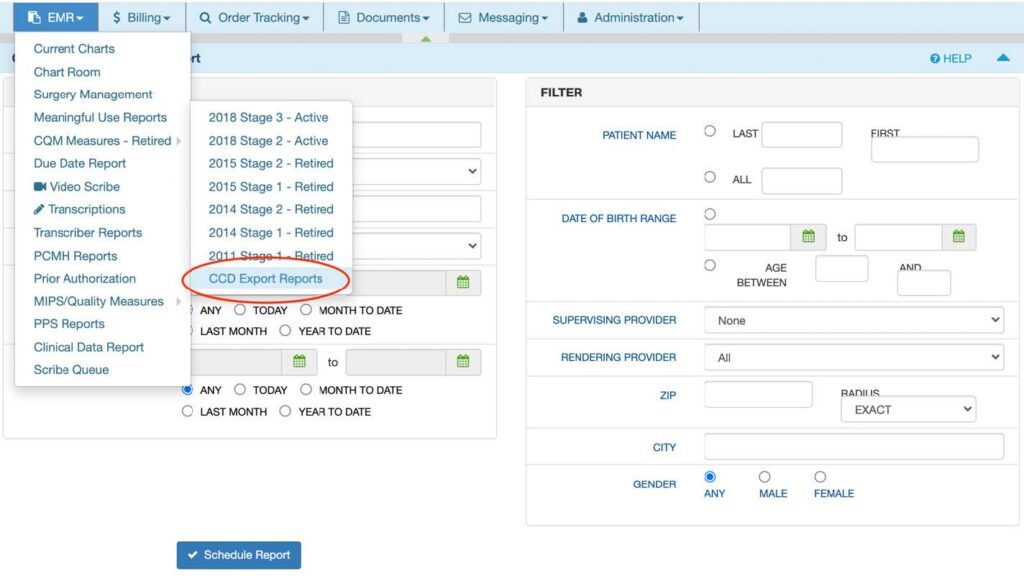Click inside the CITY input field
The height and width of the screenshot is (581, 1024).
coord(855,445)
